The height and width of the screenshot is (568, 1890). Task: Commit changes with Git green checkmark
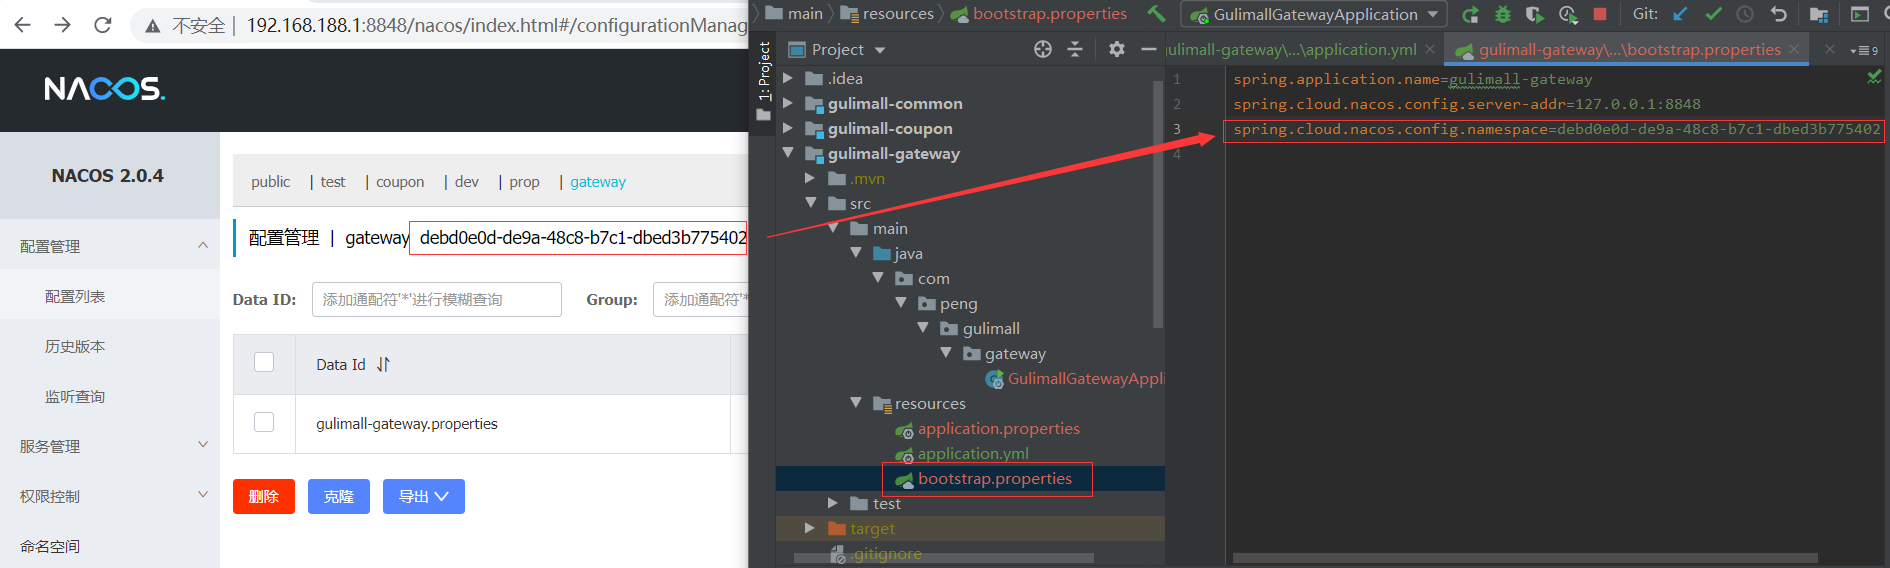click(x=1713, y=14)
